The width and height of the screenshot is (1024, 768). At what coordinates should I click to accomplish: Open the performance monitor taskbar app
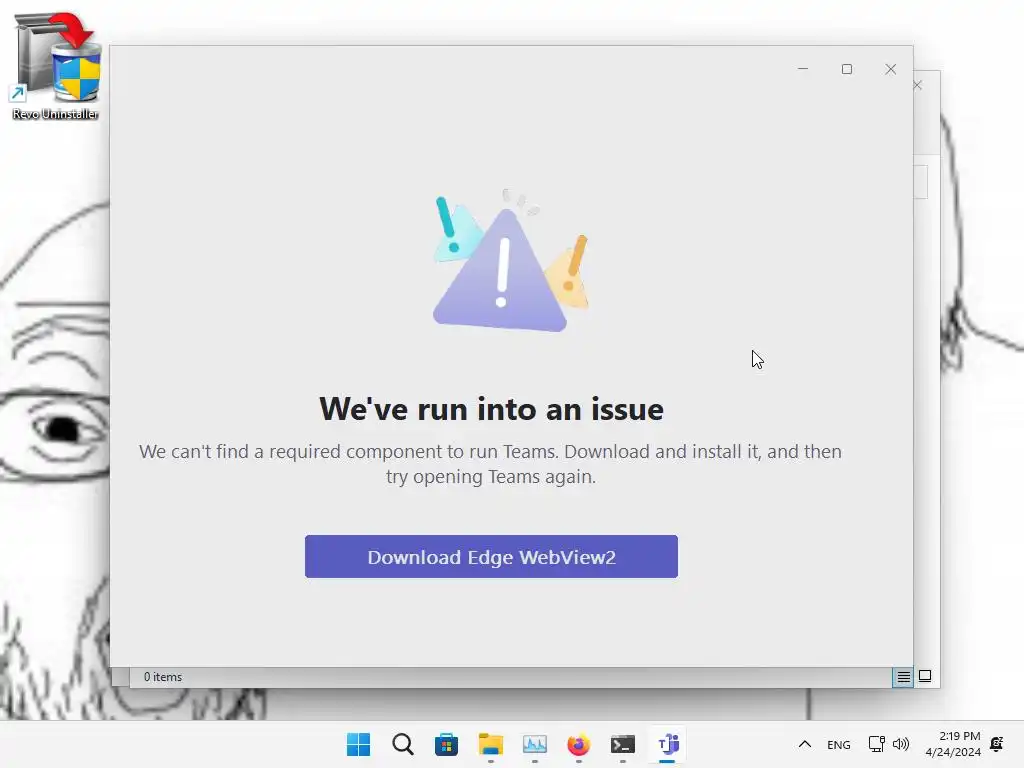click(x=535, y=744)
